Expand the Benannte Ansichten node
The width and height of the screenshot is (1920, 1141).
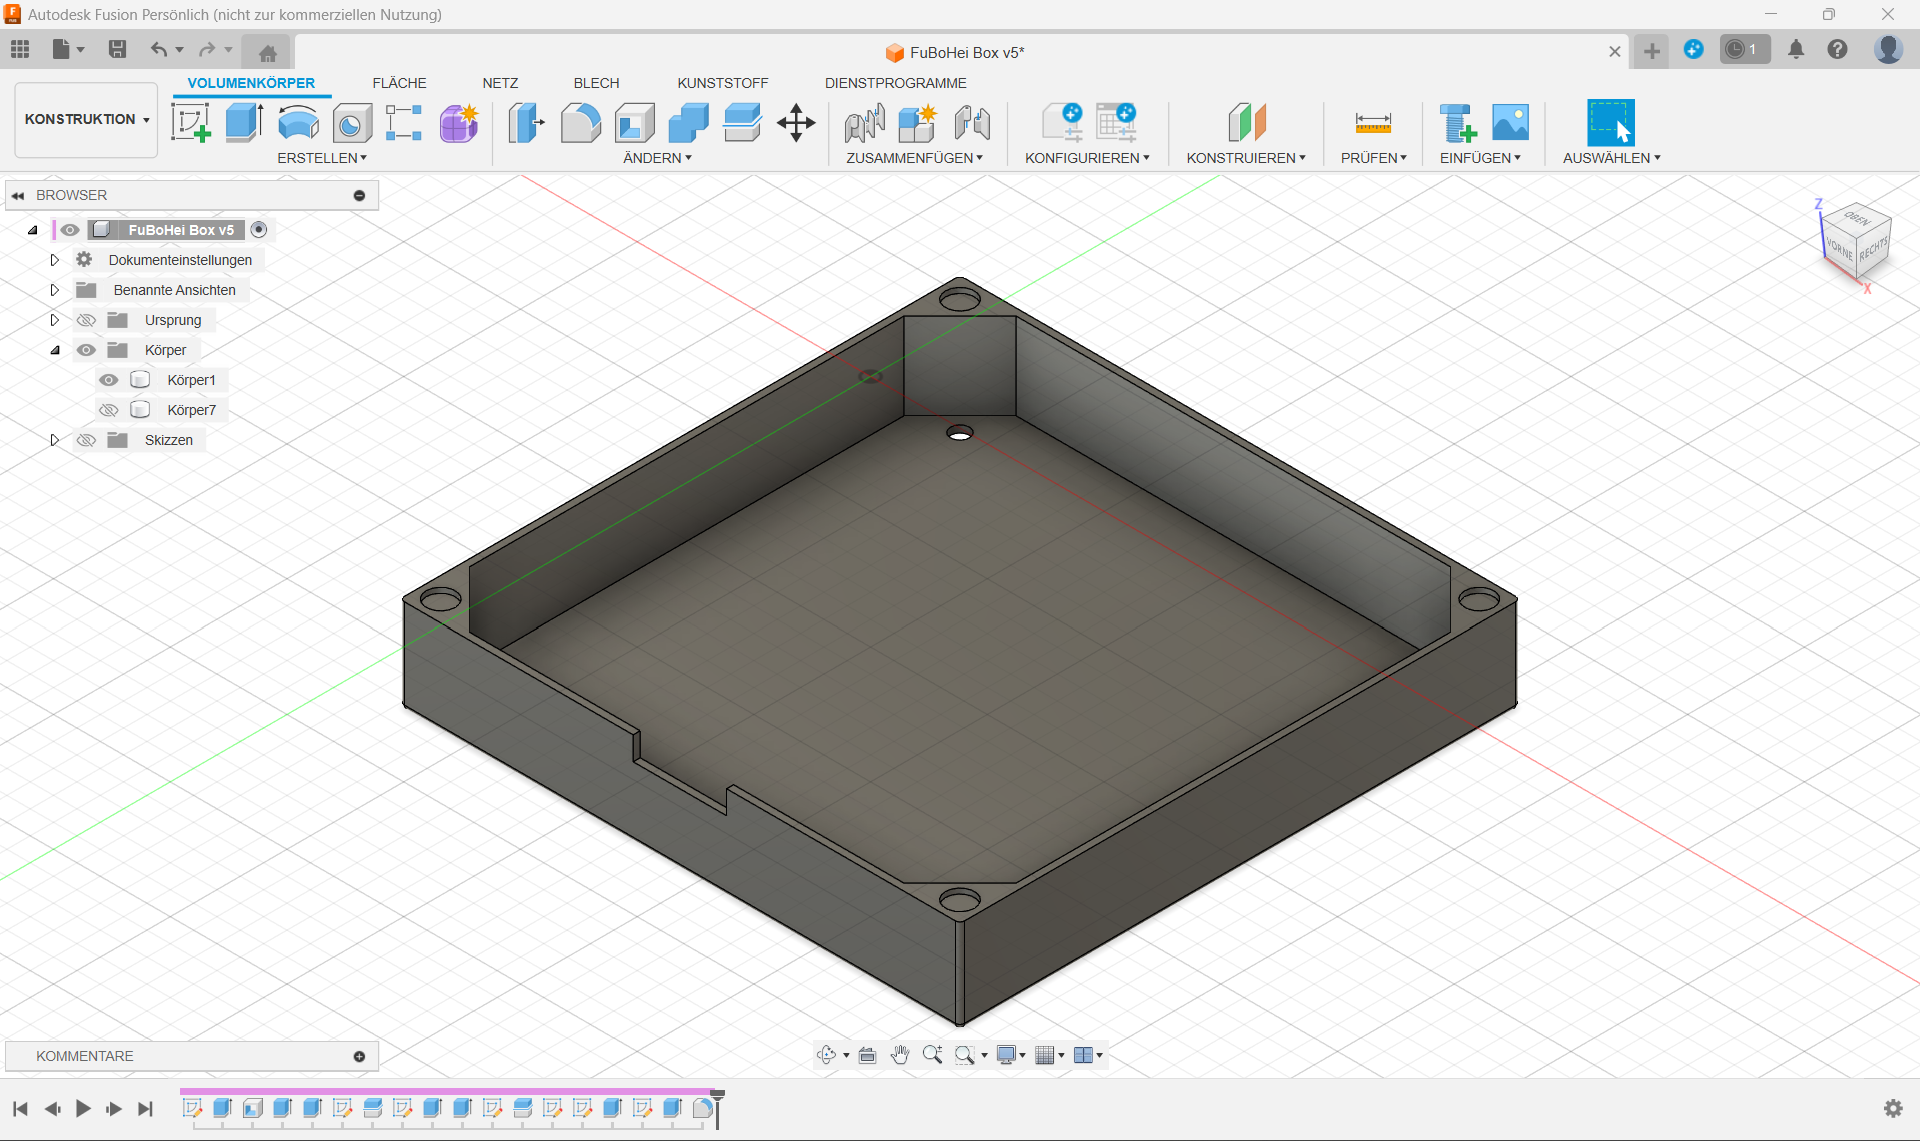click(x=55, y=290)
